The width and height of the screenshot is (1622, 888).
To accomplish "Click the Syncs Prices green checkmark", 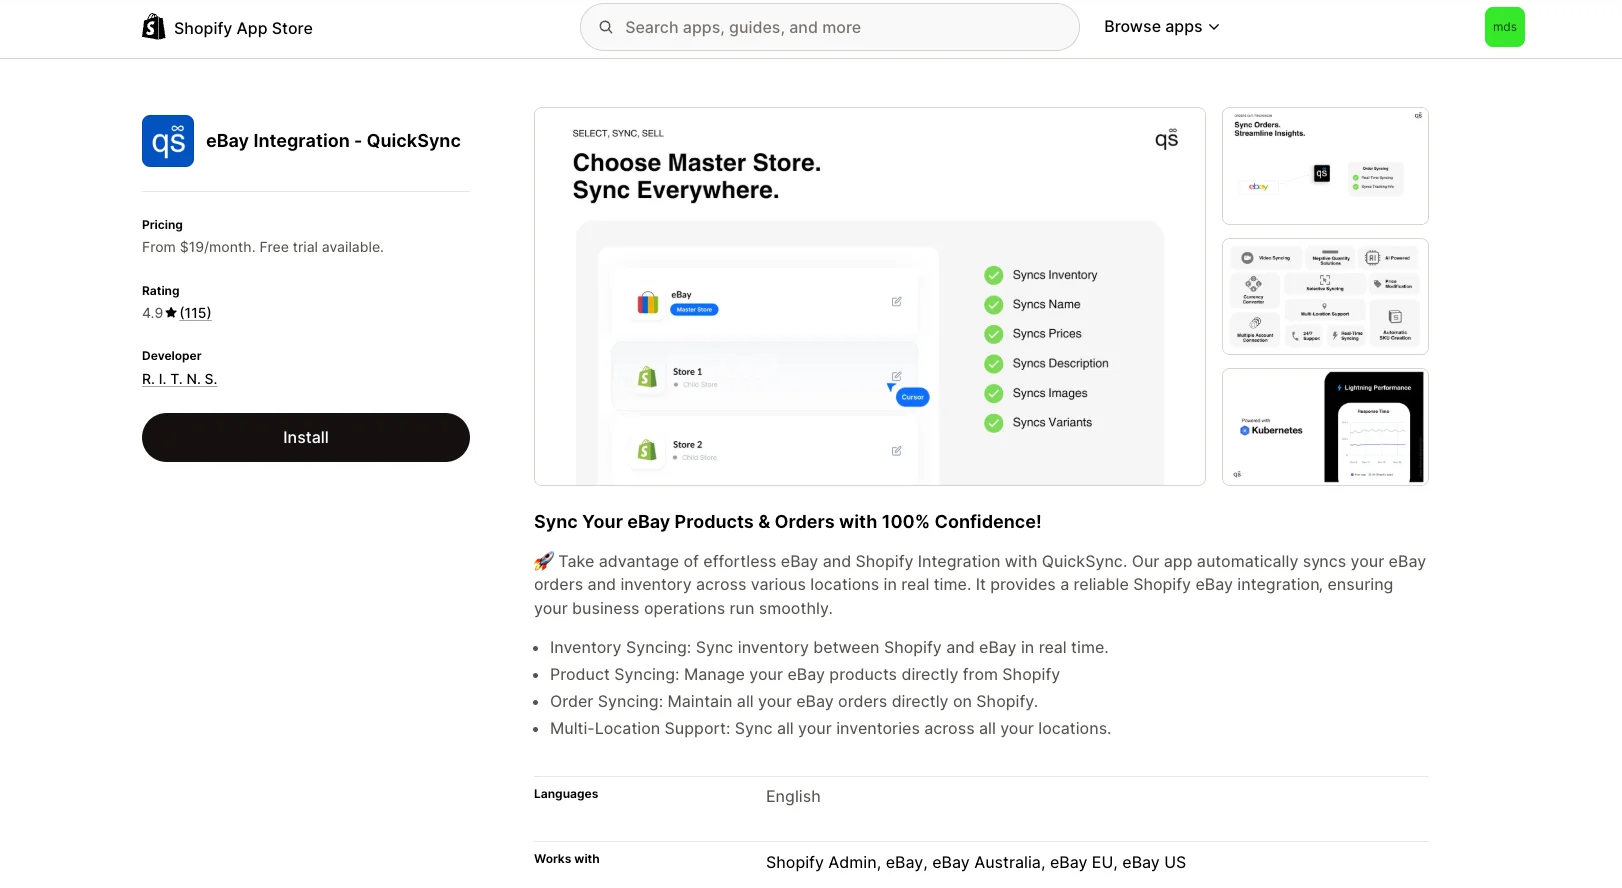I will [993, 334].
